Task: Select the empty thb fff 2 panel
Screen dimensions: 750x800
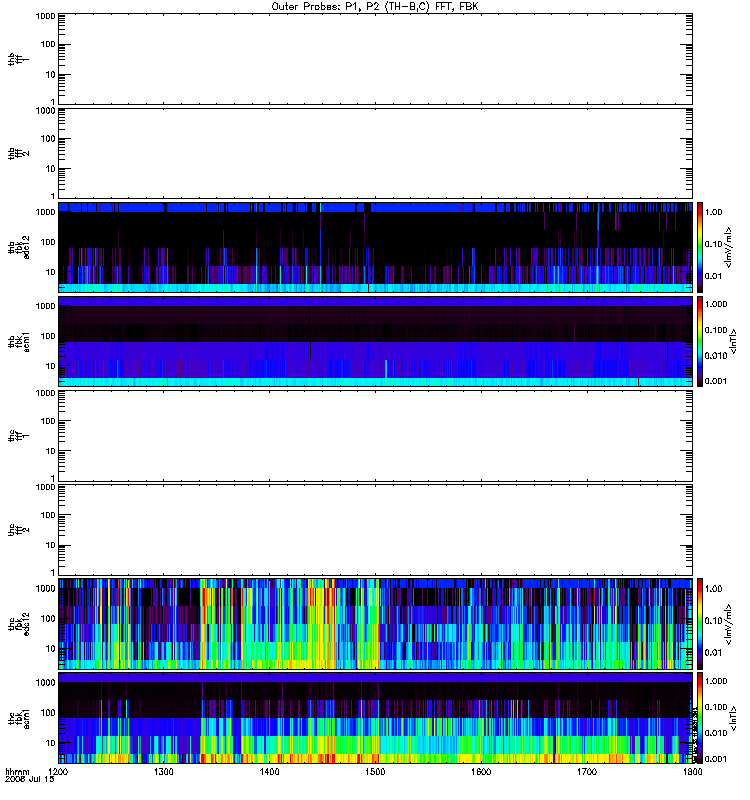Action: [375, 153]
